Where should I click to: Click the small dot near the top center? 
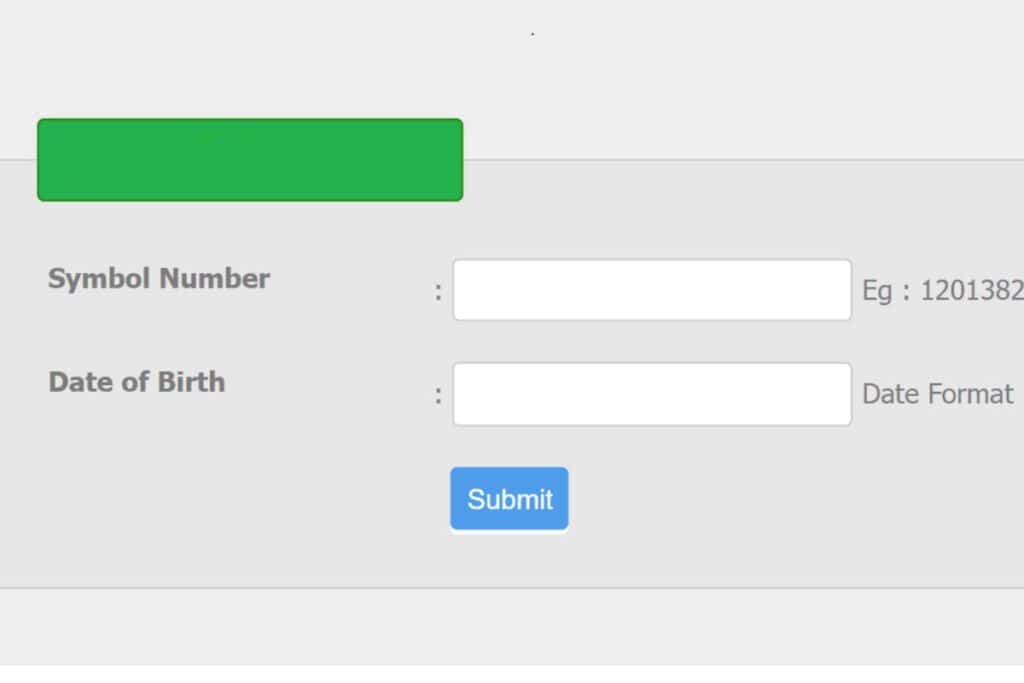[x=533, y=33]
